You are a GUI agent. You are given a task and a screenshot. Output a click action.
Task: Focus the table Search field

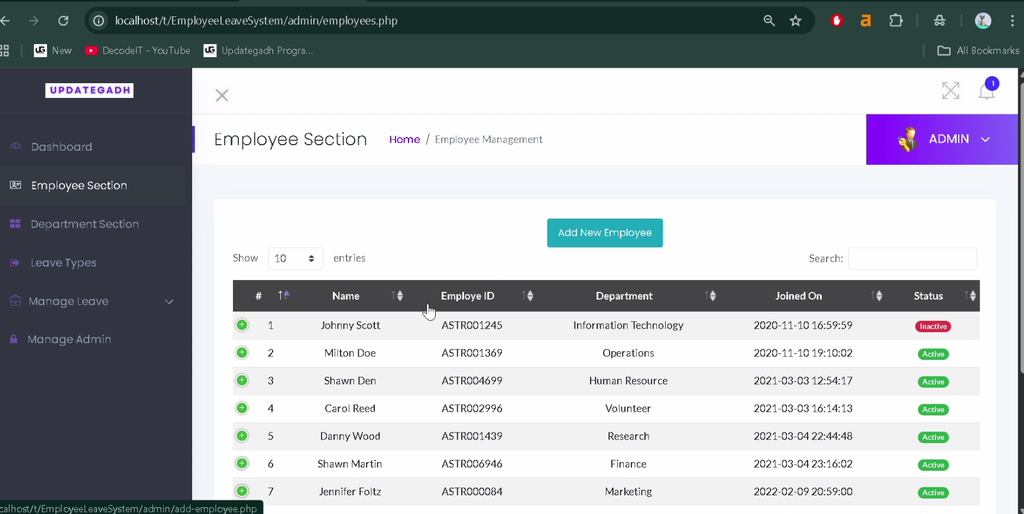click(912, 258)
